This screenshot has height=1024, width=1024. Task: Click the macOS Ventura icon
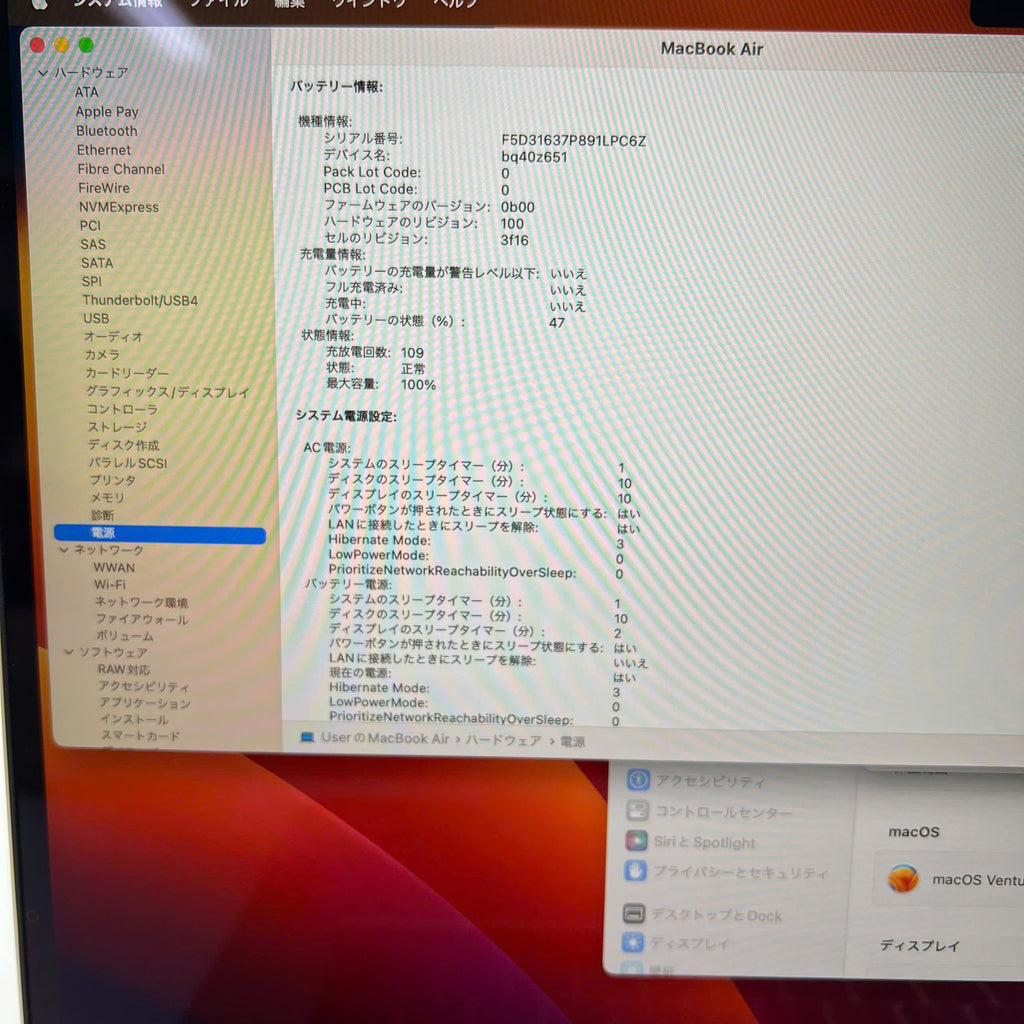[x=903, y=879]
